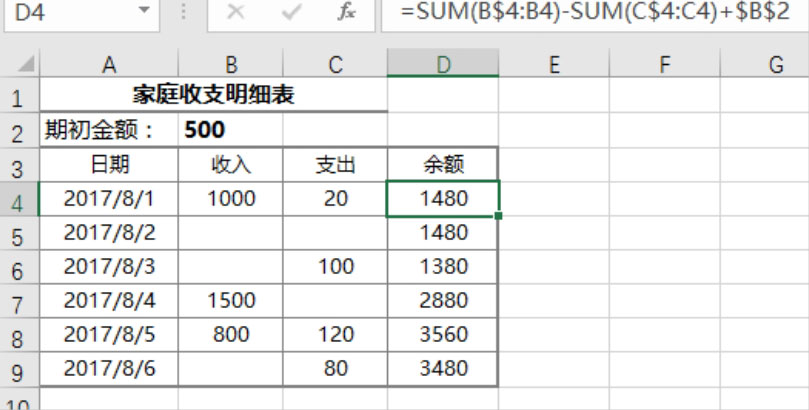This screenshot has width=809, height=410.
Task: Select column B header
Action: click(x=231, y=64)
